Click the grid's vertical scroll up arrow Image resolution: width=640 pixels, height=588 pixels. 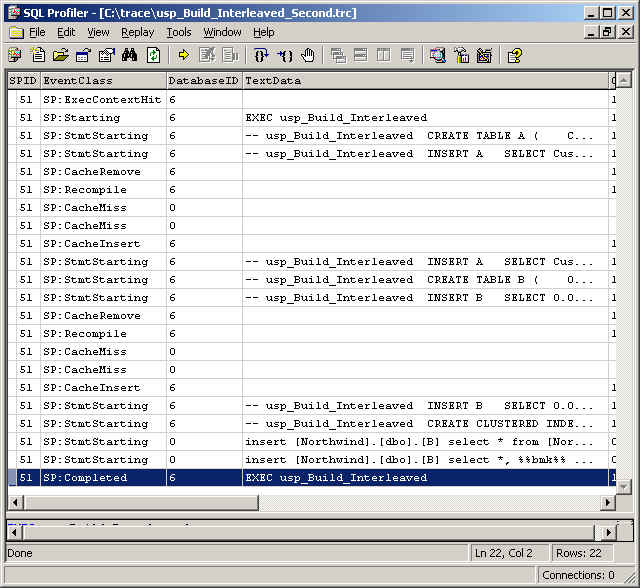click(x=624, y=80)
